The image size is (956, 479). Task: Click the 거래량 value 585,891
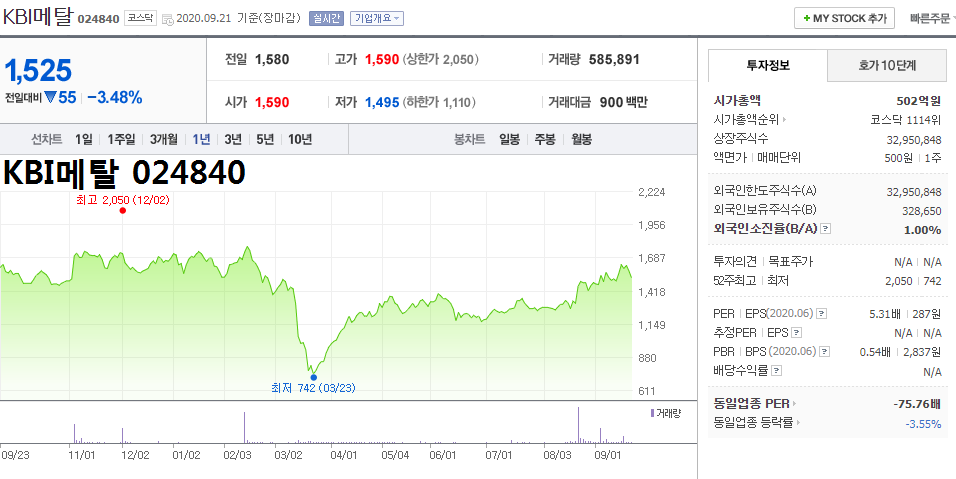click(x=614, y=60)
